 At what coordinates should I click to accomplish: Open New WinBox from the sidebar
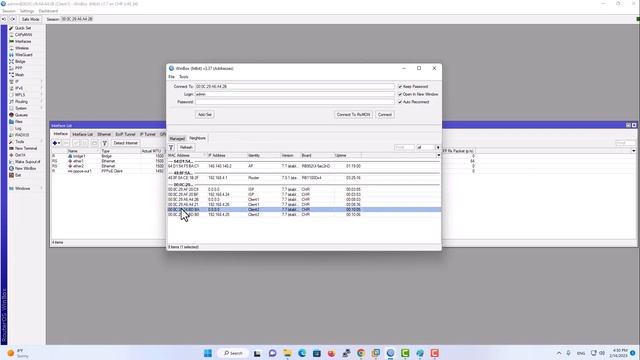[25, 168]
